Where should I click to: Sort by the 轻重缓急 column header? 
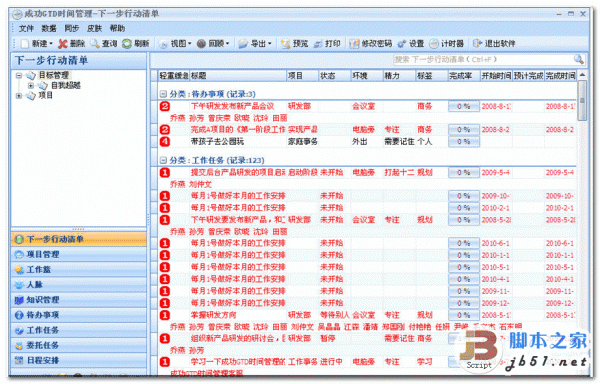pos(174,76)
